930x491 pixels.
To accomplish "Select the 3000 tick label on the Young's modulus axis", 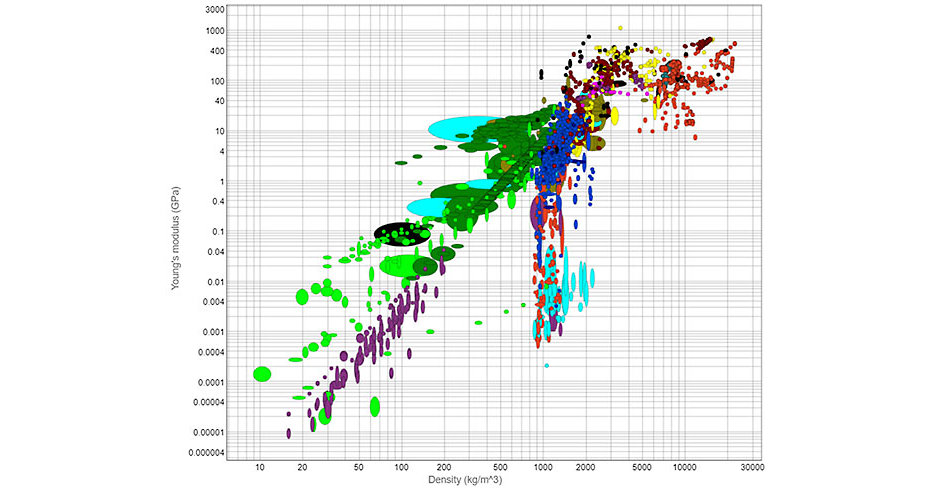I will (x=215, y=10).
